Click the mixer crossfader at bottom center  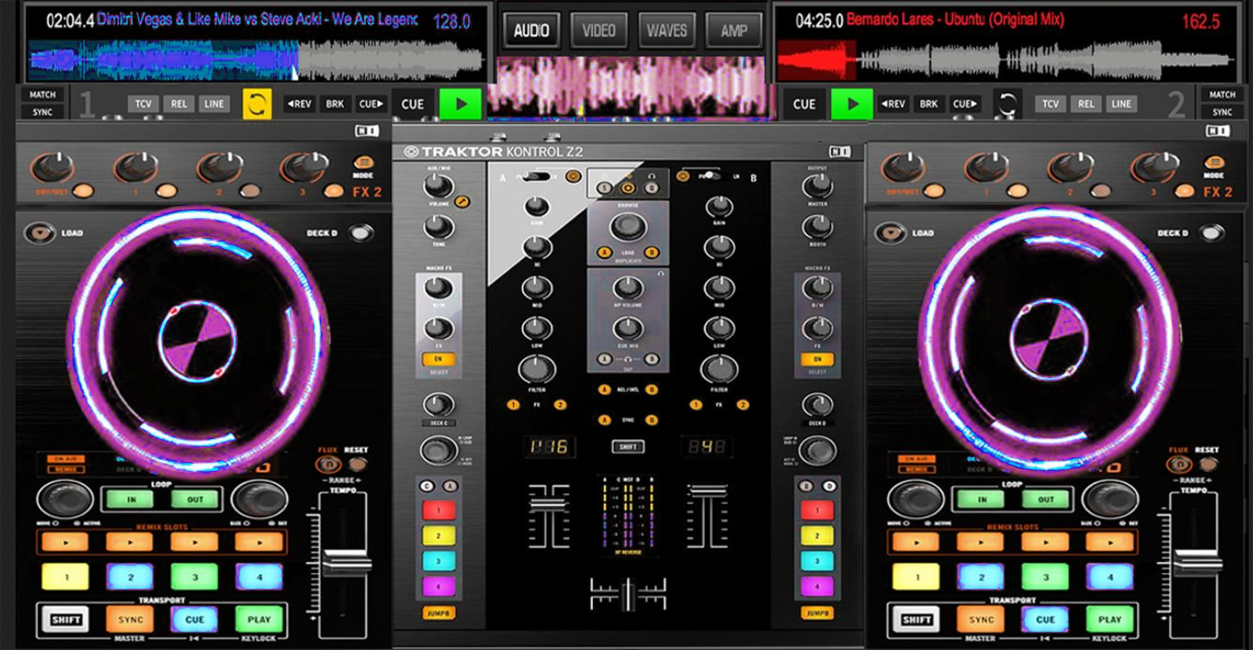[628, 593]
